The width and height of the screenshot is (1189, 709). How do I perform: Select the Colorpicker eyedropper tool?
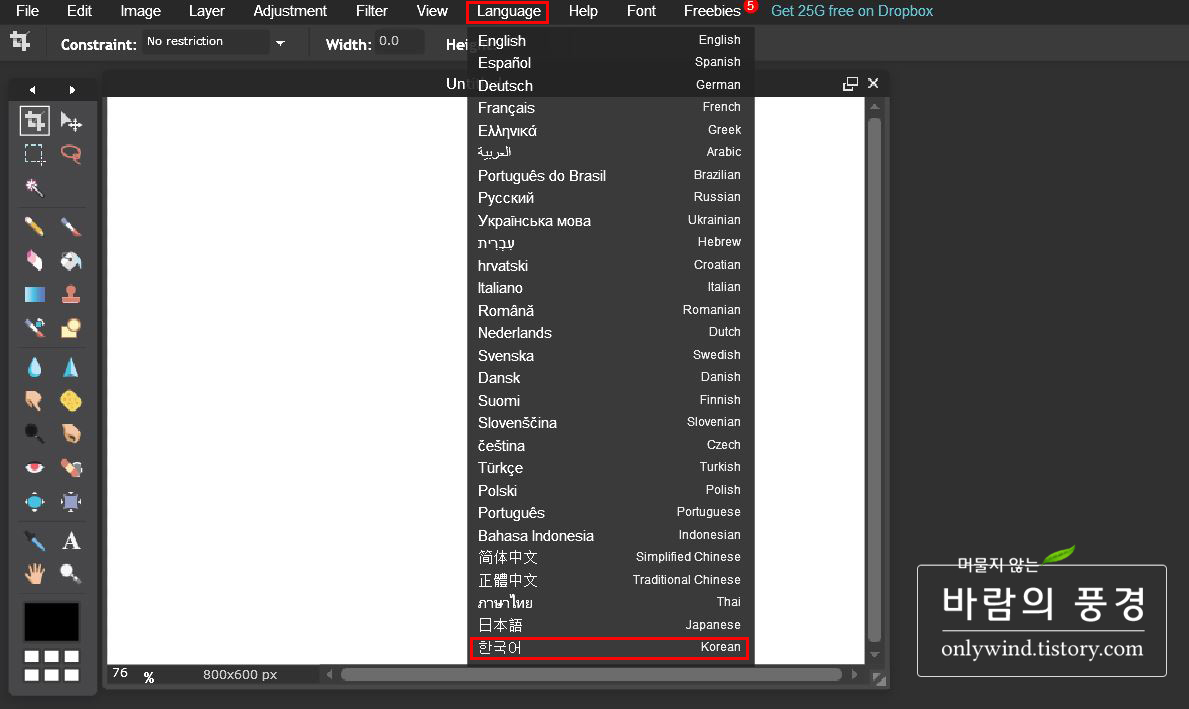34,541
